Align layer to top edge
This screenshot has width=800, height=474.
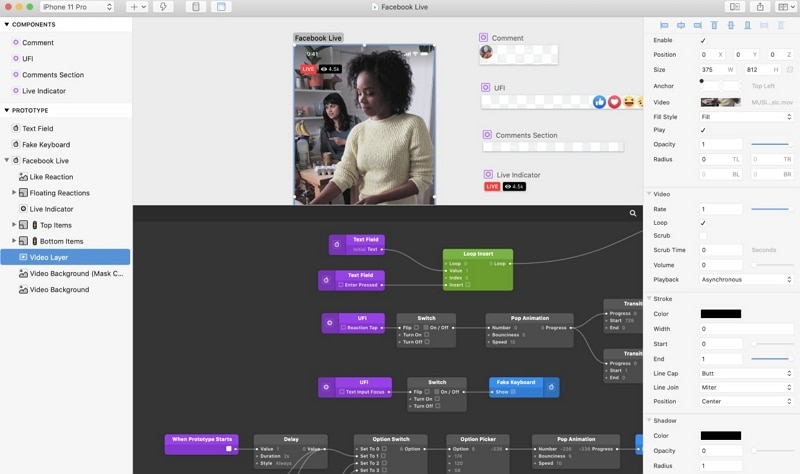714,25
